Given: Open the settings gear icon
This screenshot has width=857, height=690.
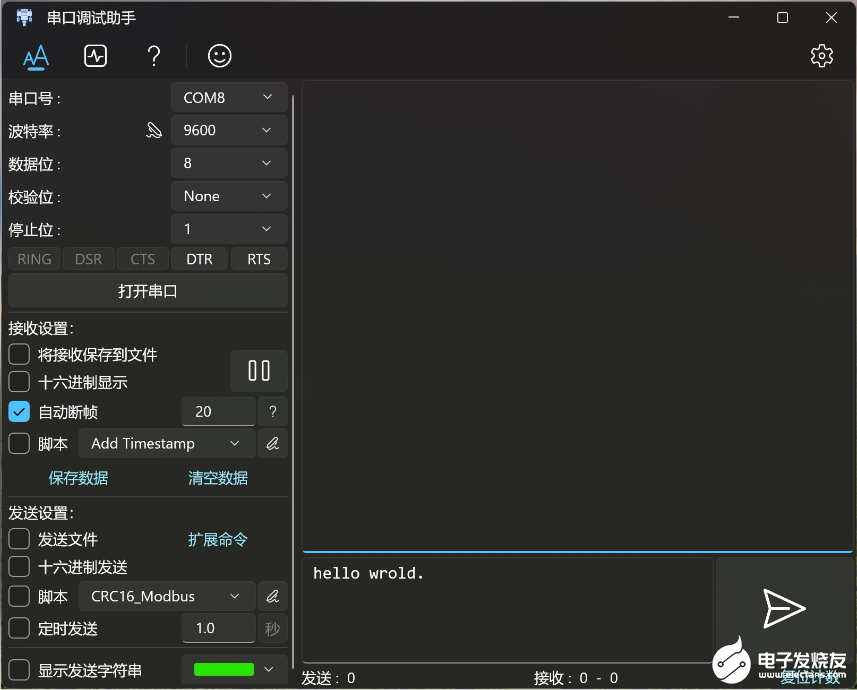Looking at the screenshot, I should [x=822, y=56].
